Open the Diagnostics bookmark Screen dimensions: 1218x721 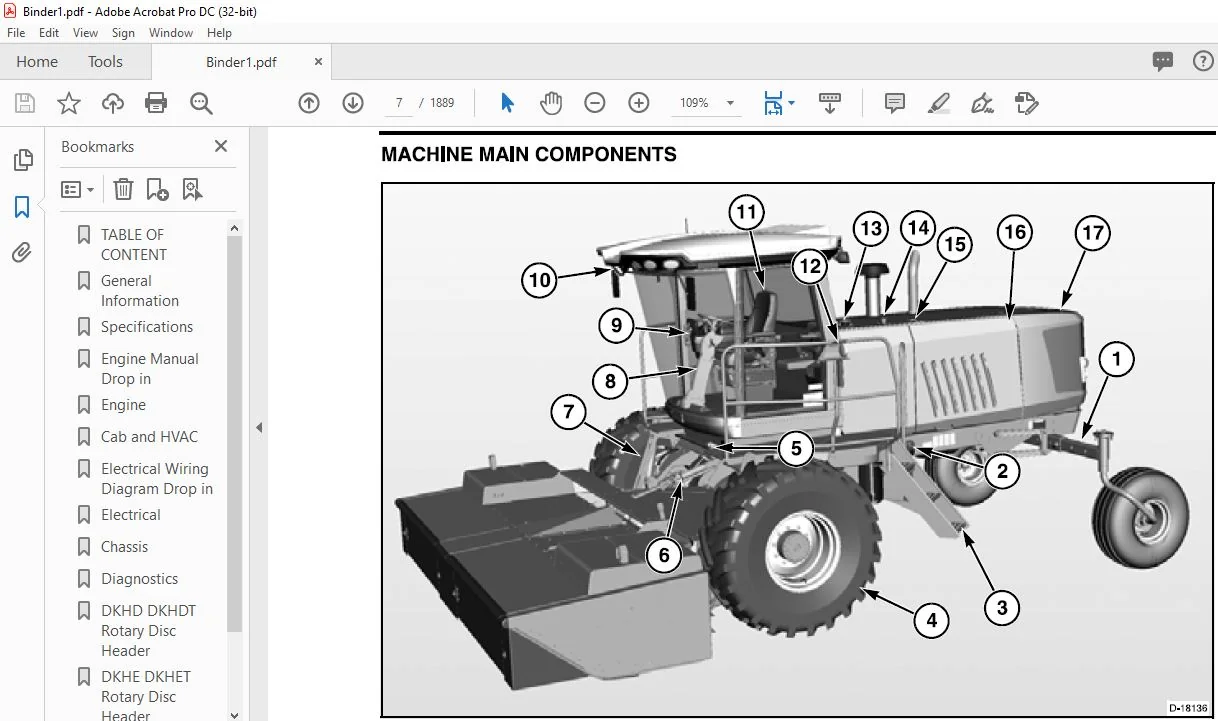tap(139, 579)
